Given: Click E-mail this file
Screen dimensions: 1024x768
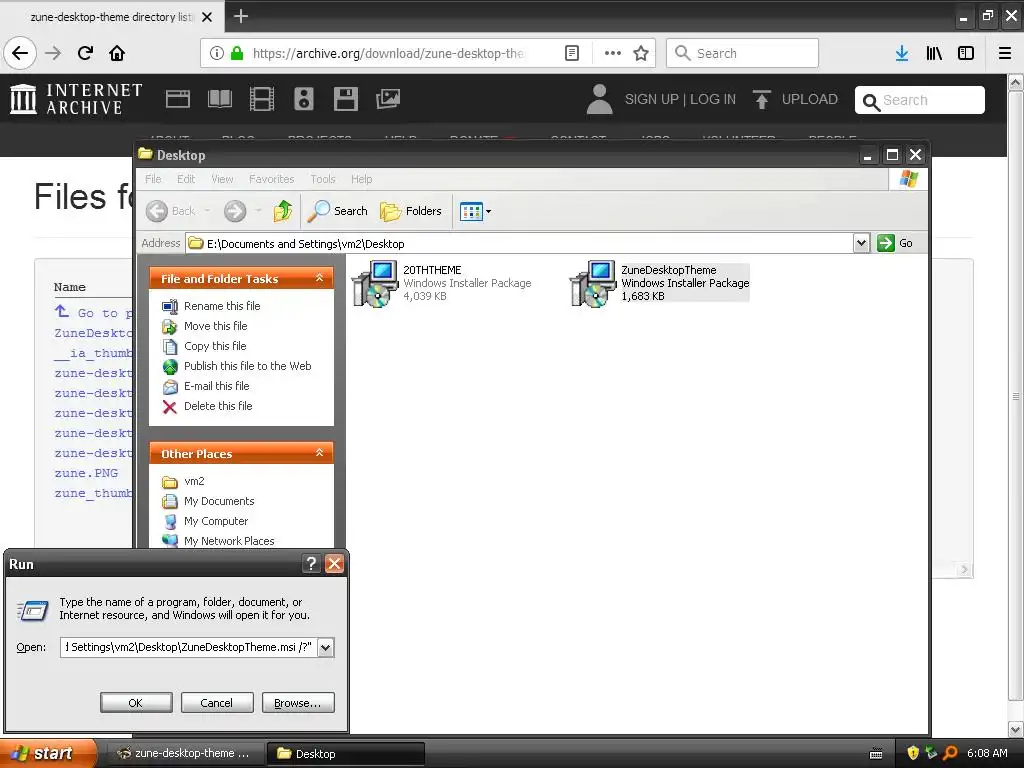Looking at the screenshot, I should point(206,386).
